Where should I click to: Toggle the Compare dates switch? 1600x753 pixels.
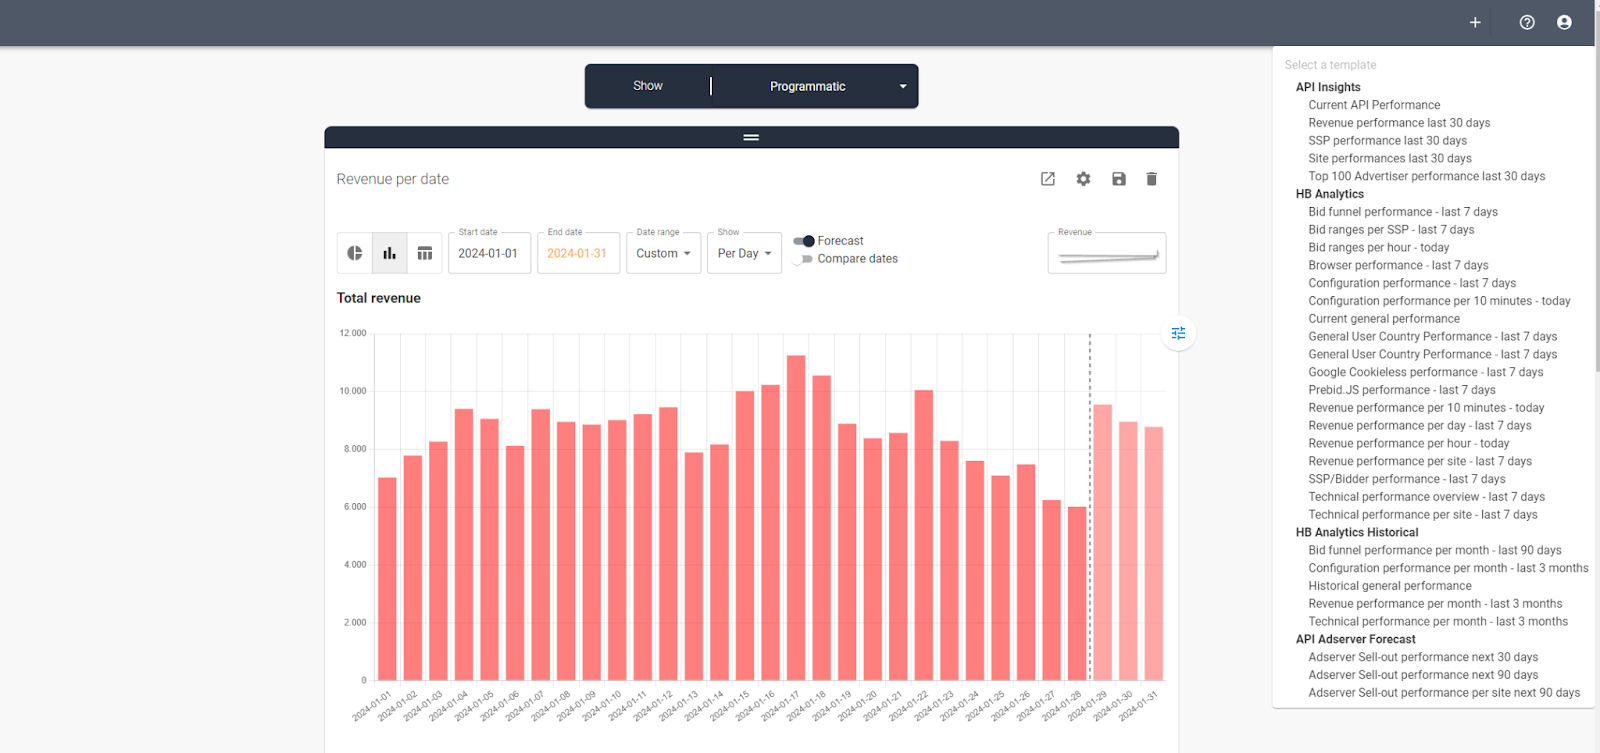(803, 259)
